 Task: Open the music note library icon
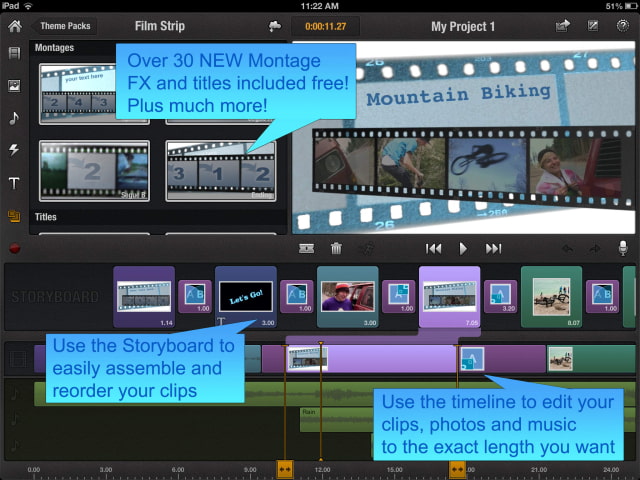(x=14, y=118)
